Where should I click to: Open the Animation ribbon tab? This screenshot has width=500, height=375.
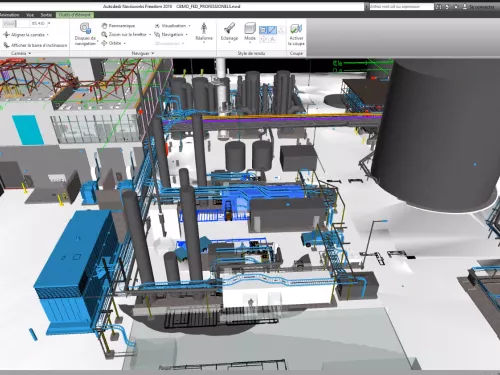(x=9, y=15)
